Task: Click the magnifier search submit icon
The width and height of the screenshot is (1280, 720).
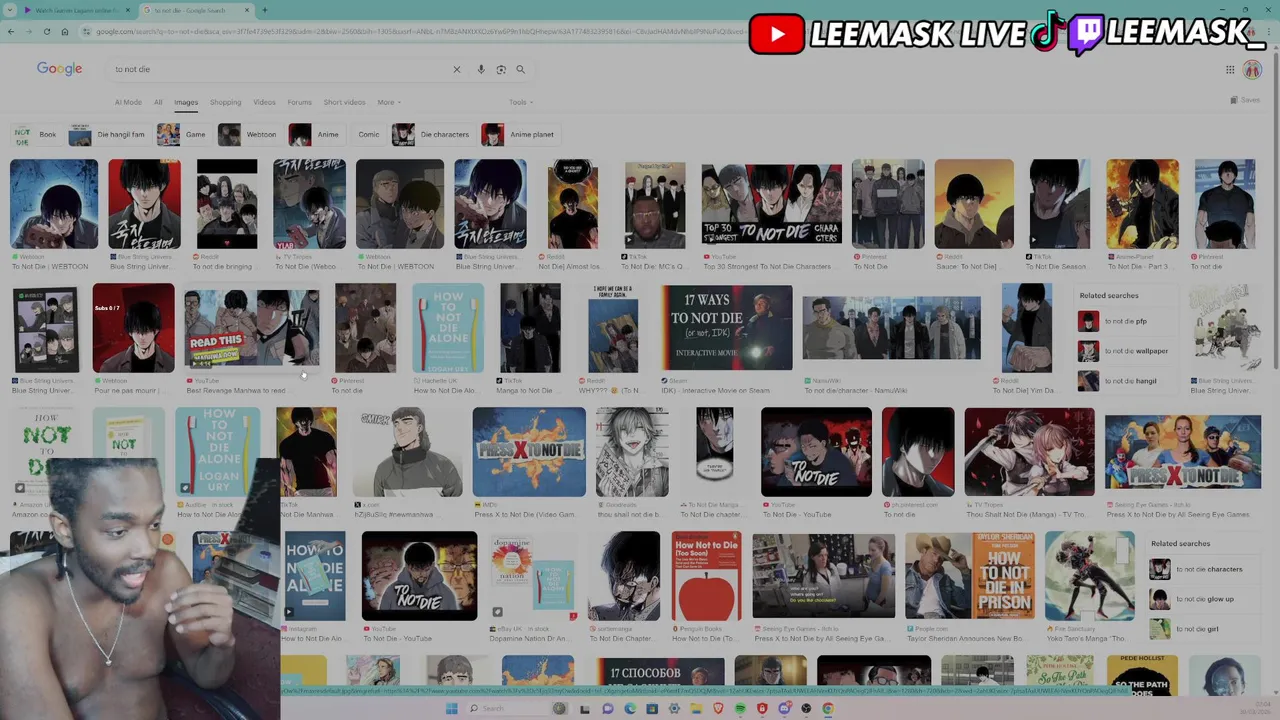Action: coord(520,69)
